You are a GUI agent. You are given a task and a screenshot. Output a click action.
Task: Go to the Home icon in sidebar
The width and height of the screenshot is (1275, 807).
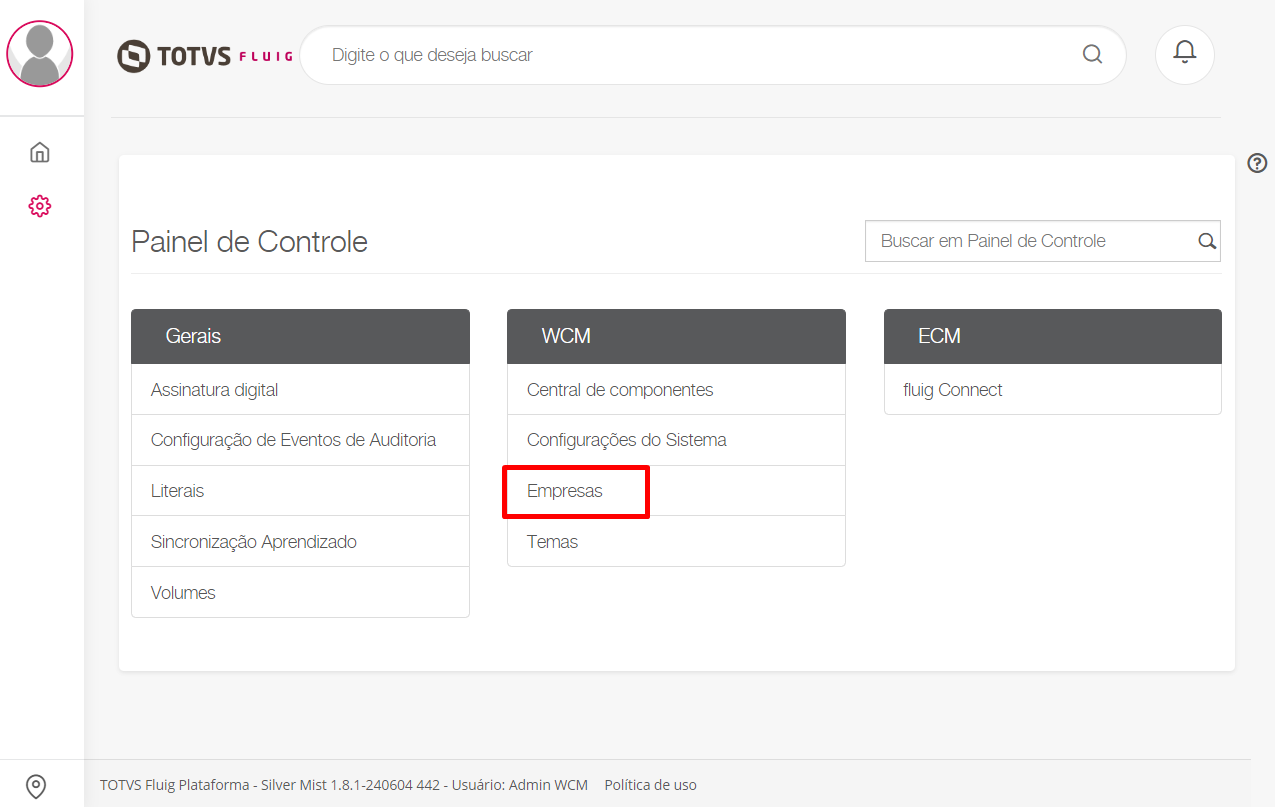(x=40, y=152)
